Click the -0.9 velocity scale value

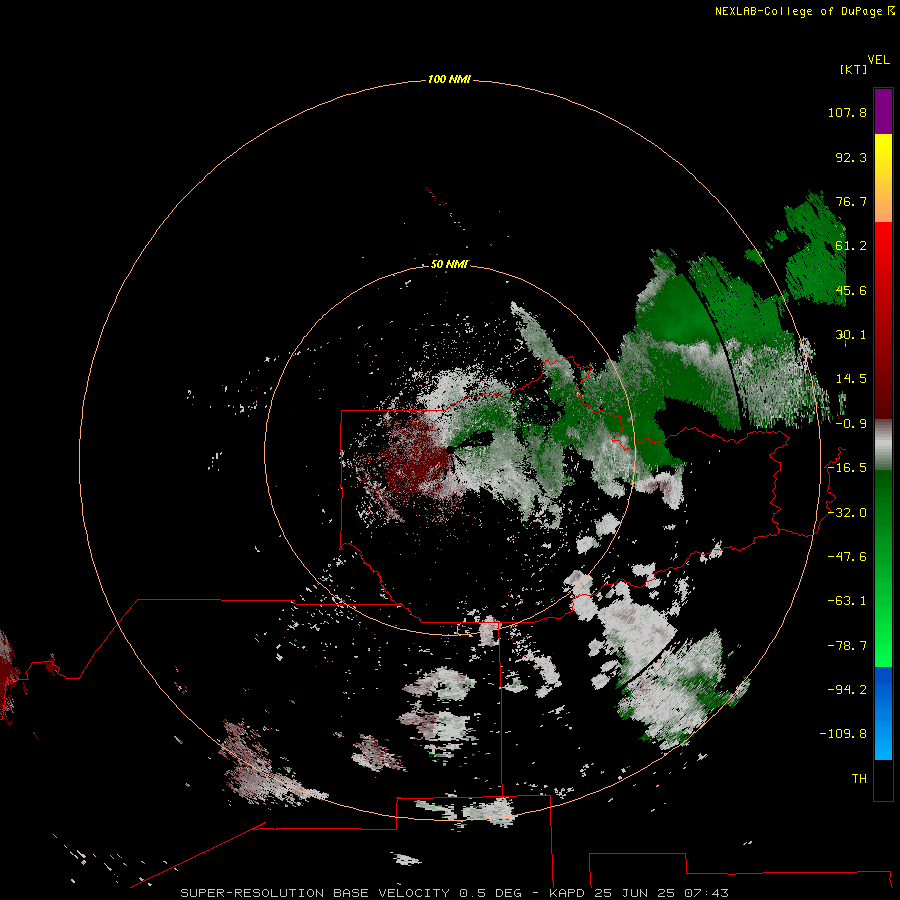(851, 424)
